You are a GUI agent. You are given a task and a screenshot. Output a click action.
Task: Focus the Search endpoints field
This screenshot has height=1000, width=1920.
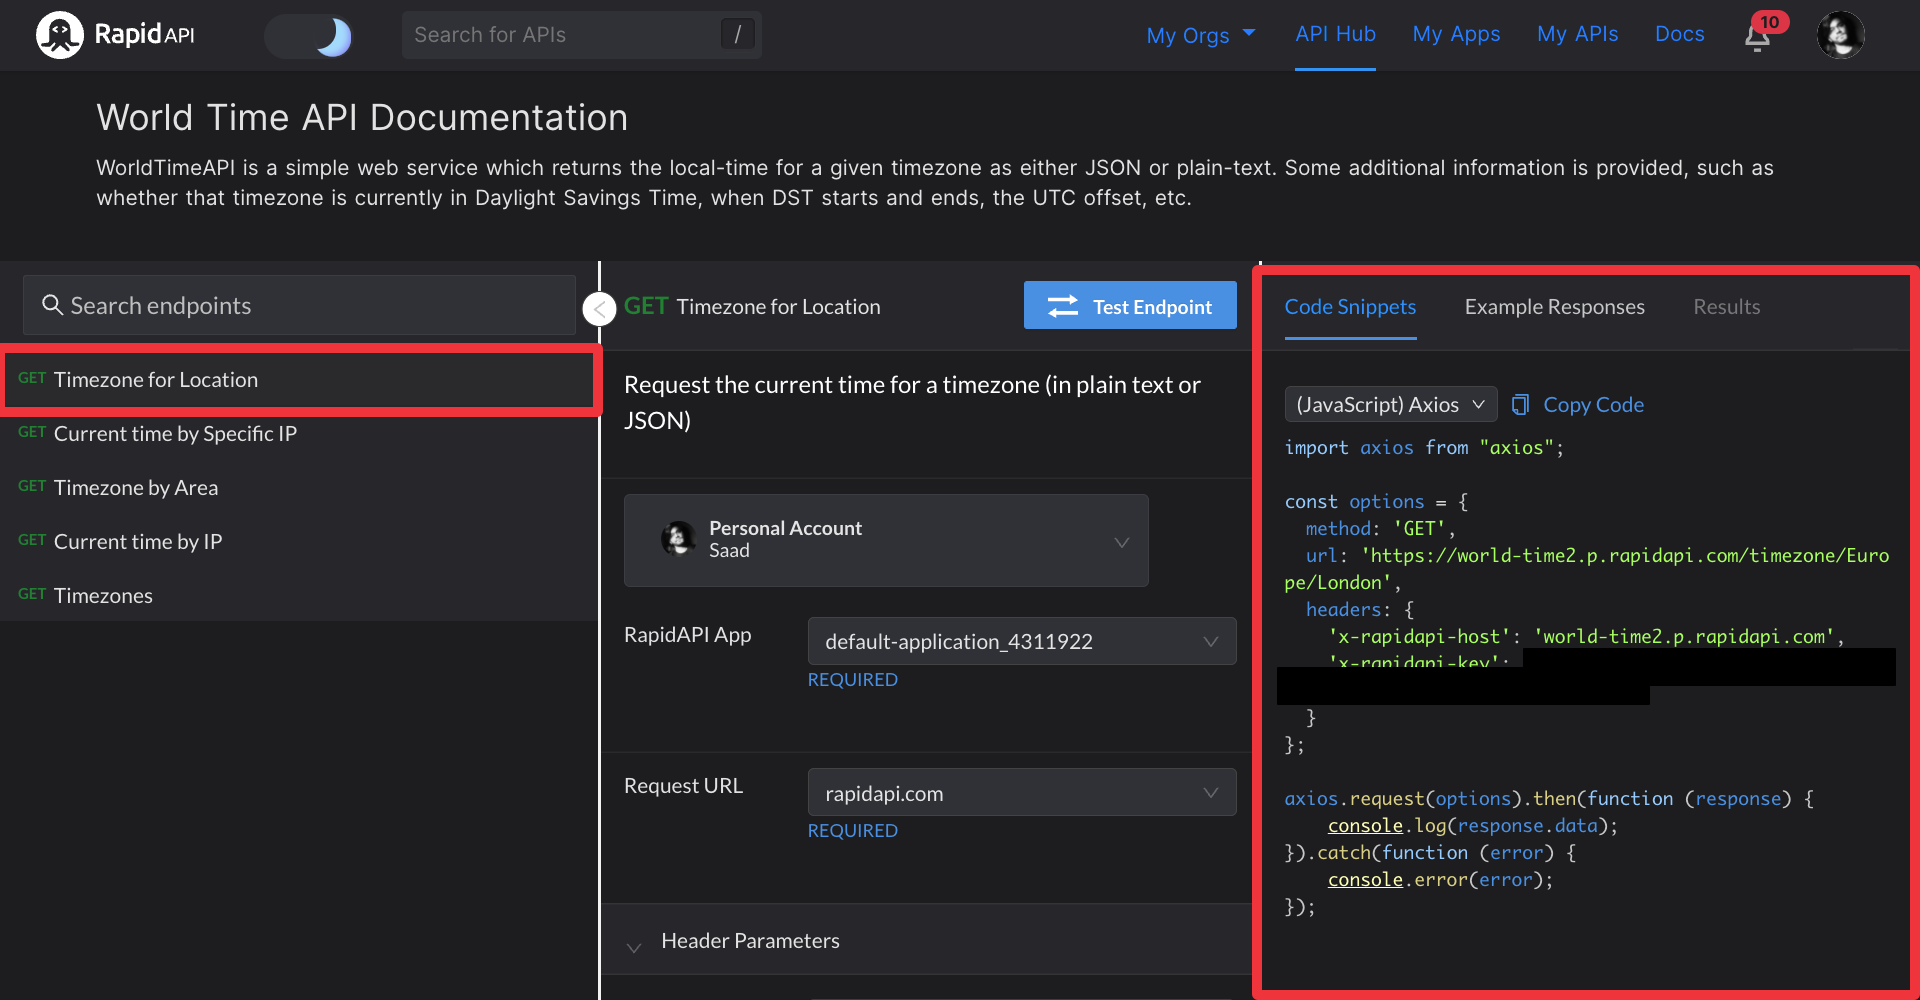click(299, 305)
